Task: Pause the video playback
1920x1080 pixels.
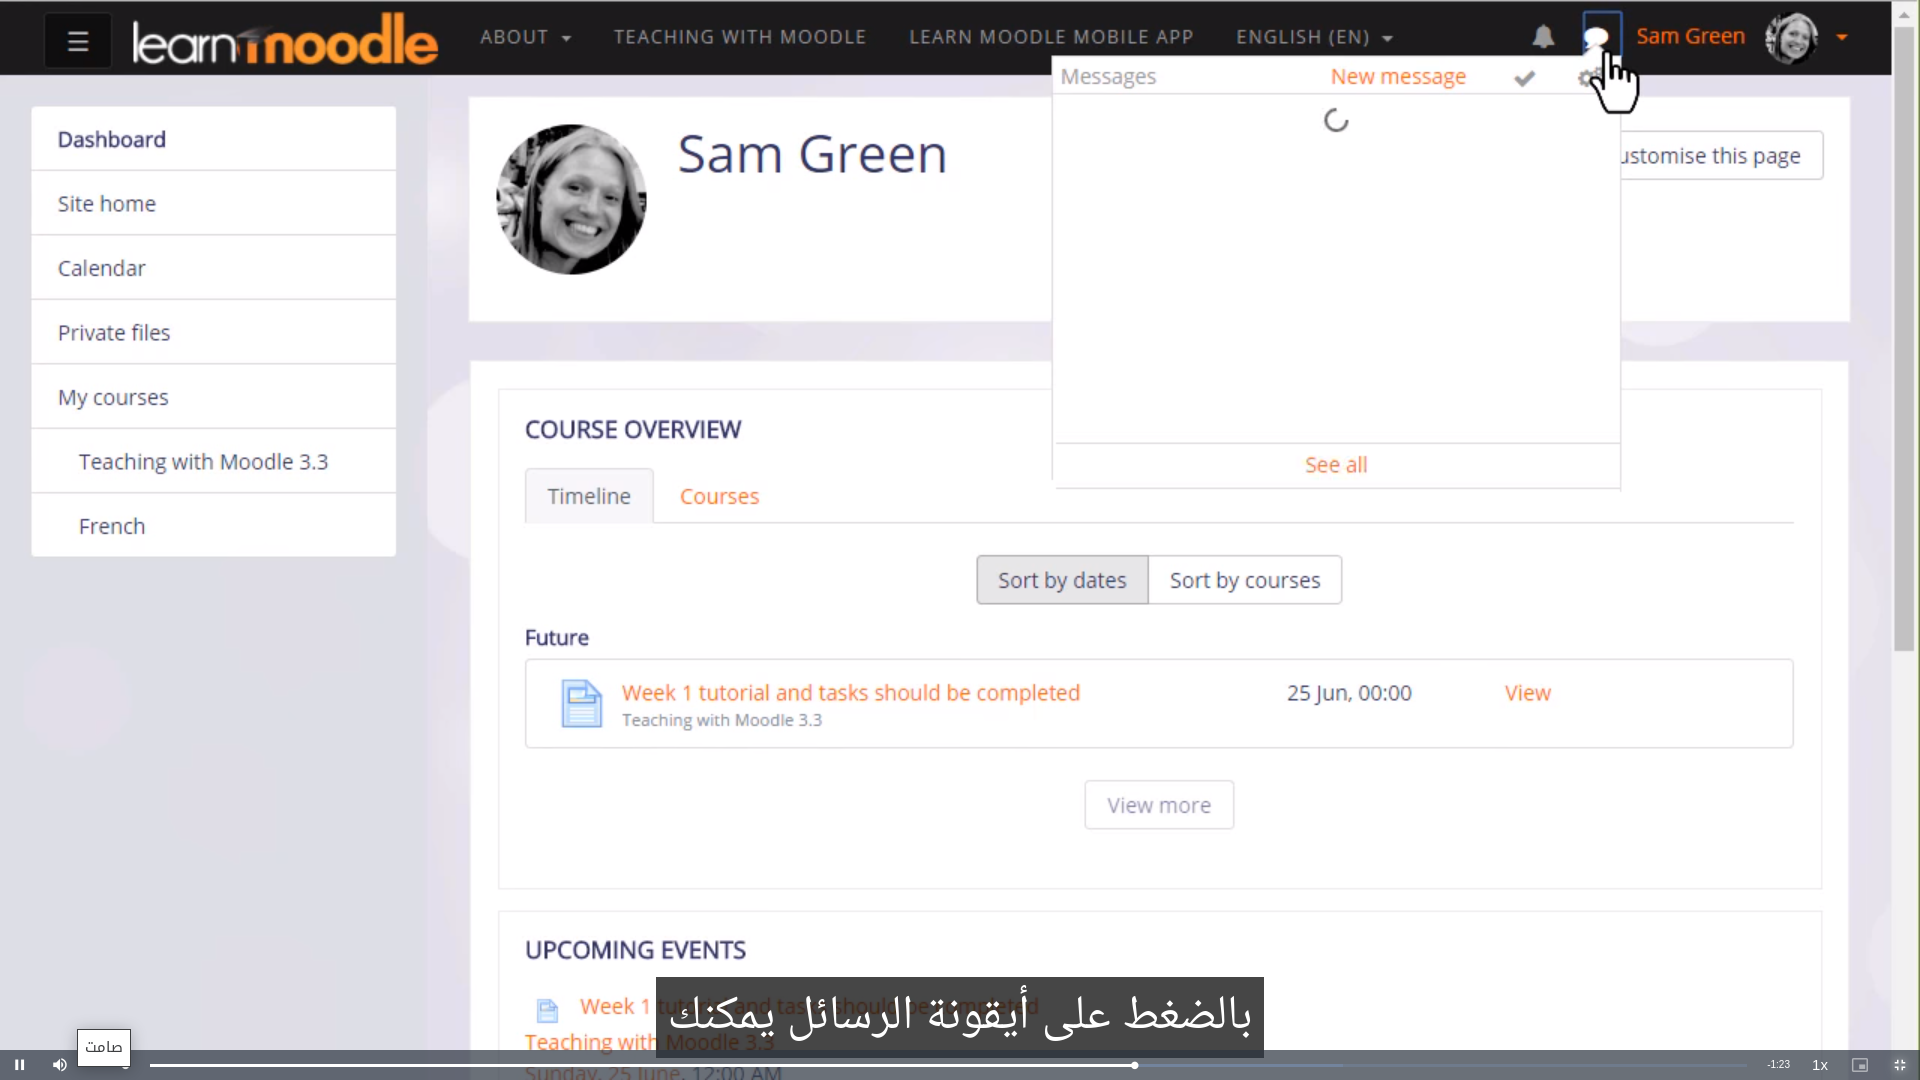Action: point(19,1065)
